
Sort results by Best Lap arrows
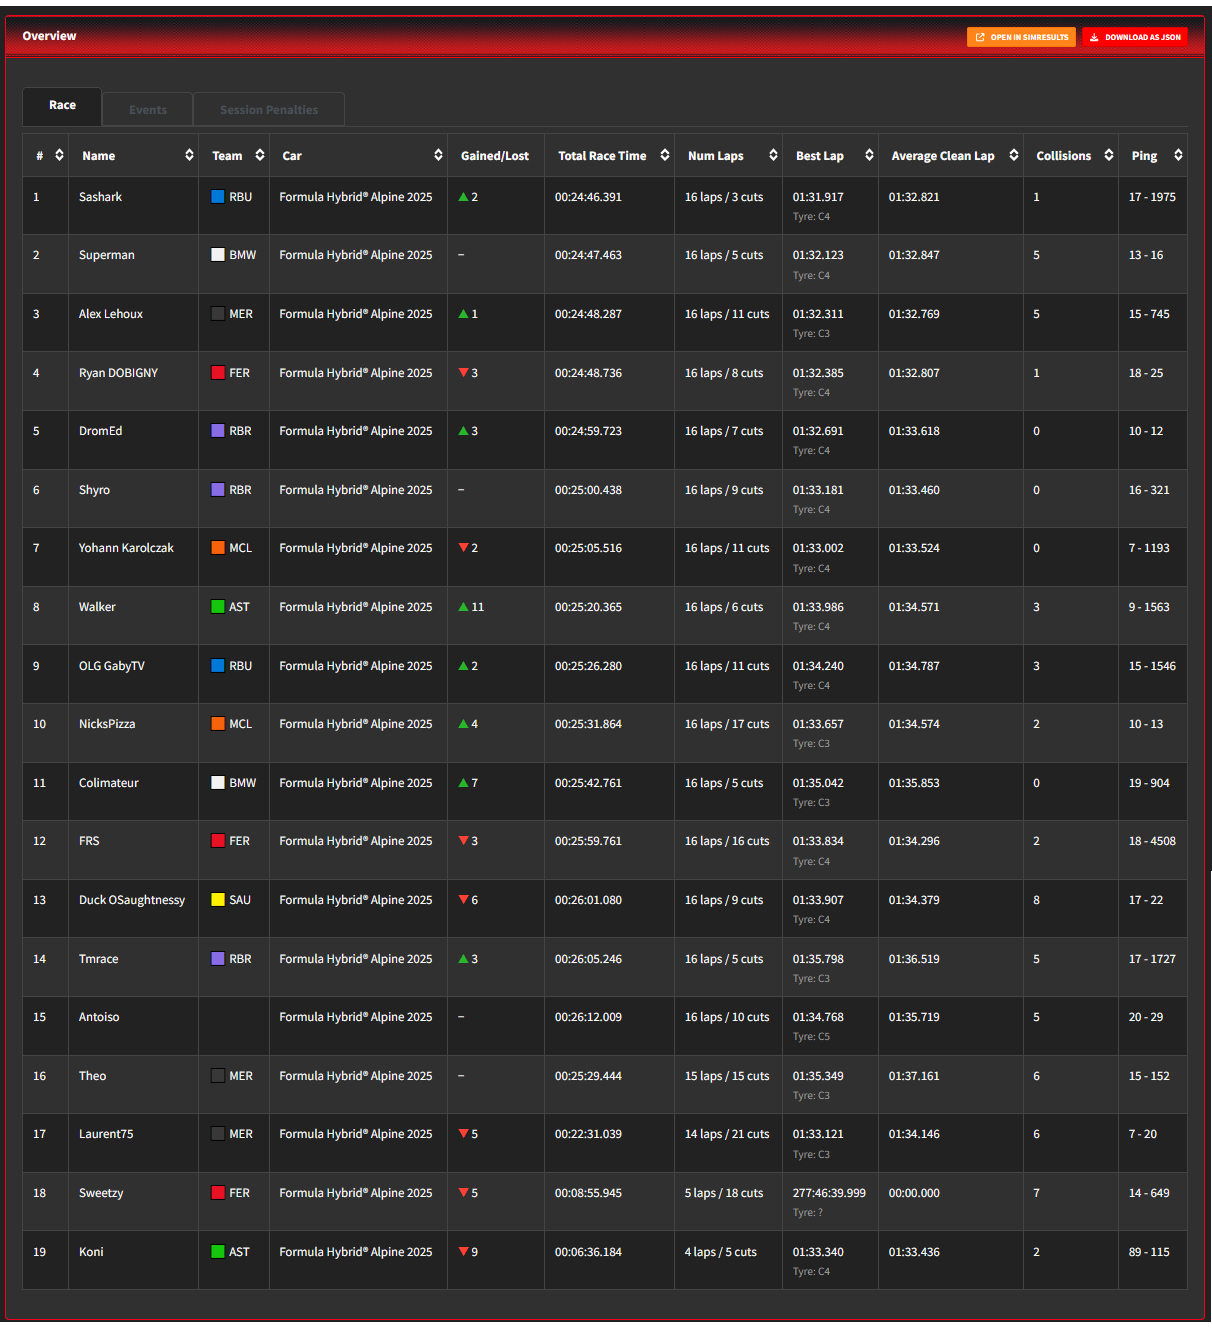coord(869,155)
